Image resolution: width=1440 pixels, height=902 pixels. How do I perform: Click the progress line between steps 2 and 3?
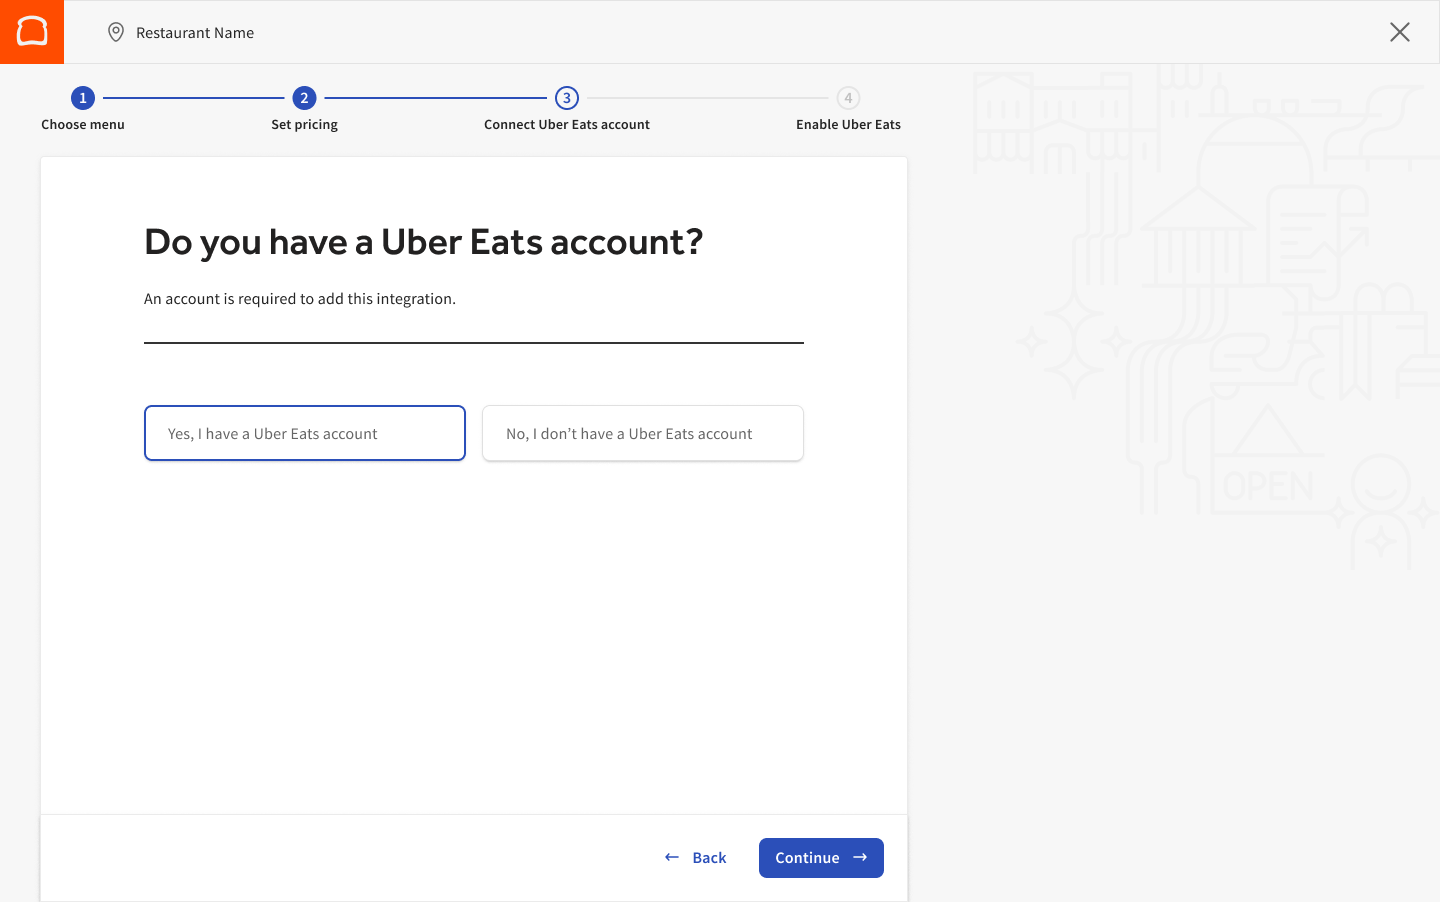click(435, 98)
